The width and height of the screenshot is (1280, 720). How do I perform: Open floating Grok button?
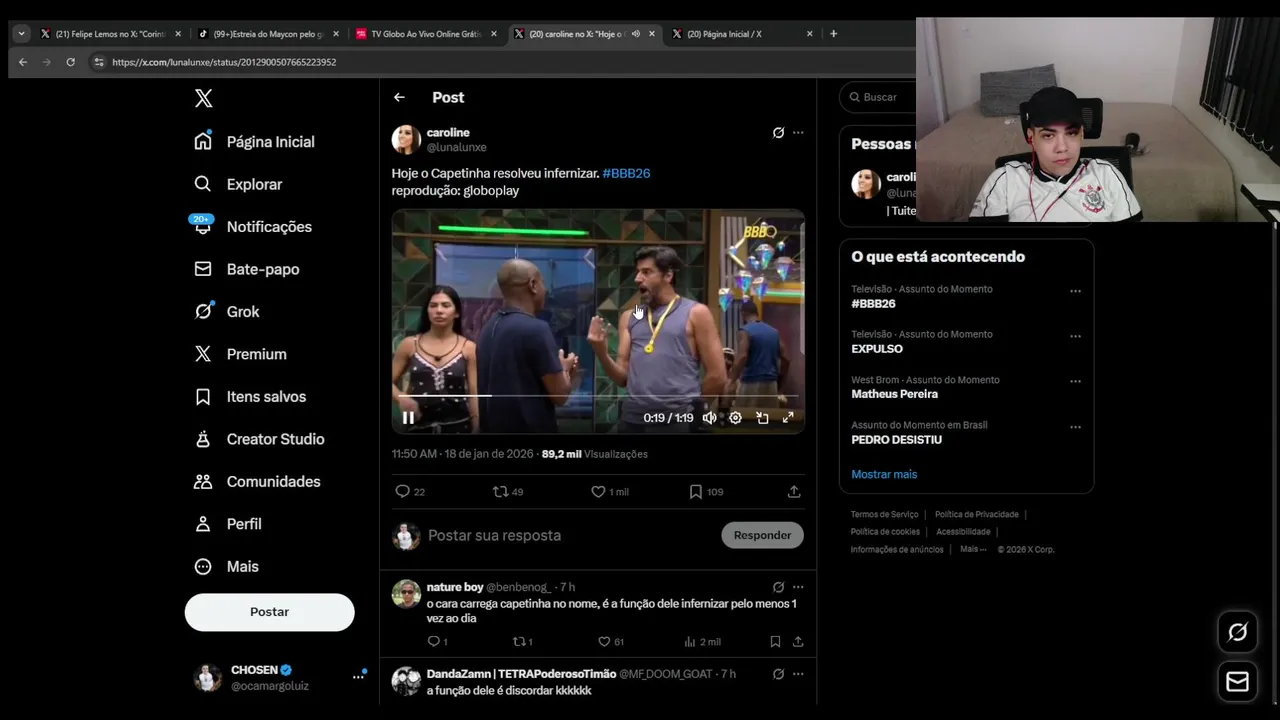pyautogui.click(x=1237, y=632)
